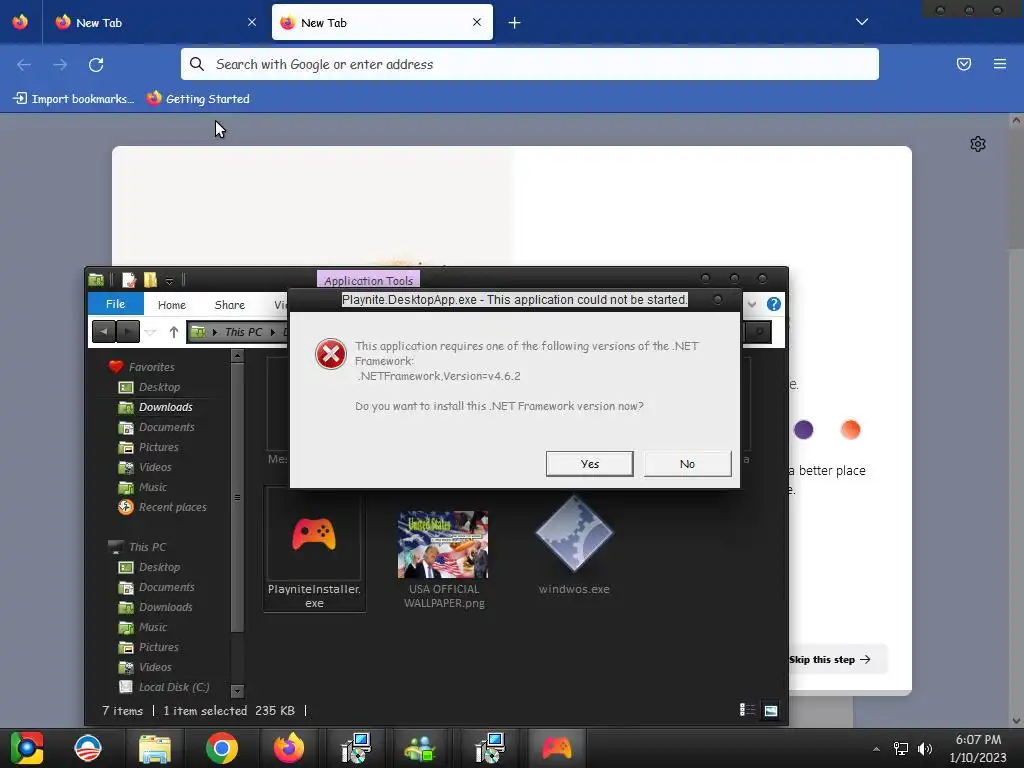Open the Application Tools tab
Image resolution: width=1024 pixels, height=768 pixels.
click(x=368, y=280)
